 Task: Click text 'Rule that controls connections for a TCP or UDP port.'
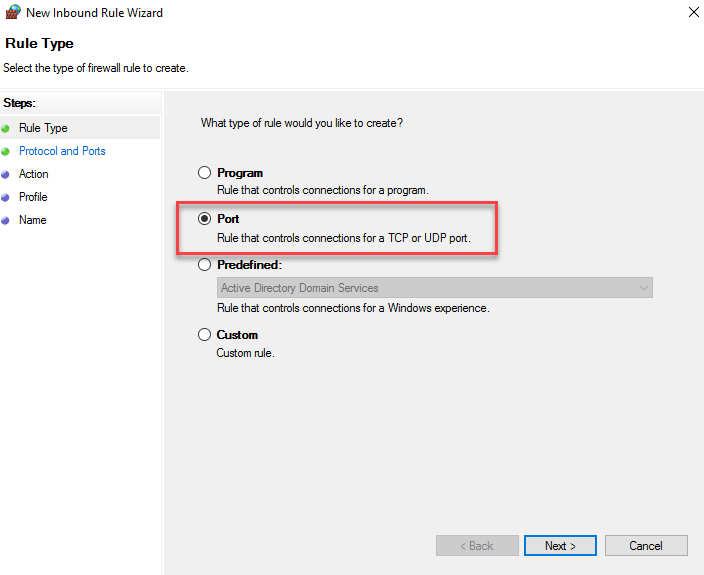click(x=344, y=238)
